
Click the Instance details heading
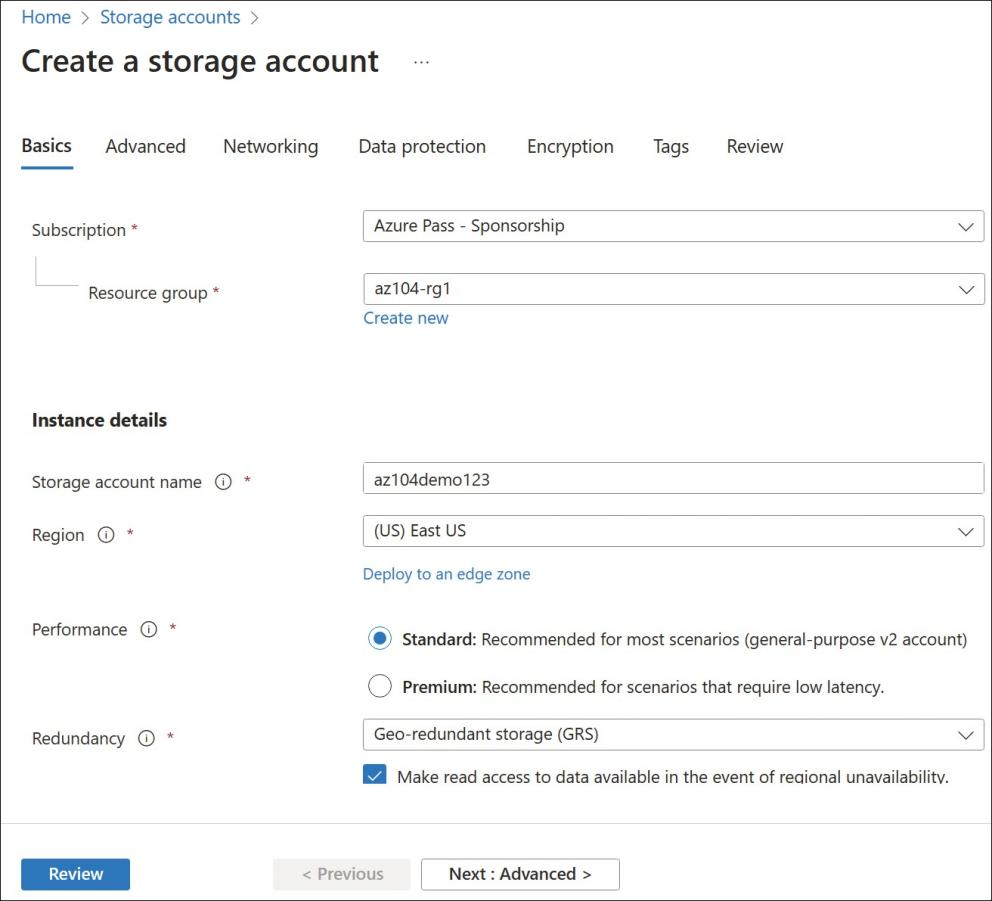click(99, 420)
